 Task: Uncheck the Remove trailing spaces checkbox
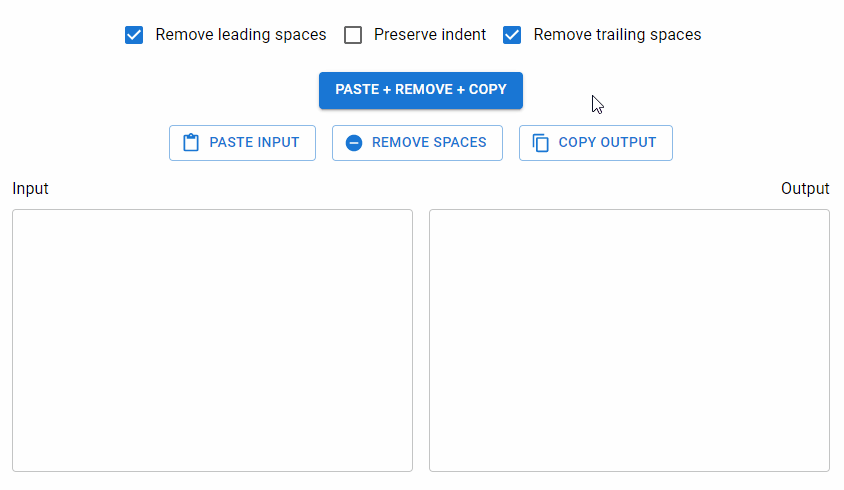[x=512, y=35]
